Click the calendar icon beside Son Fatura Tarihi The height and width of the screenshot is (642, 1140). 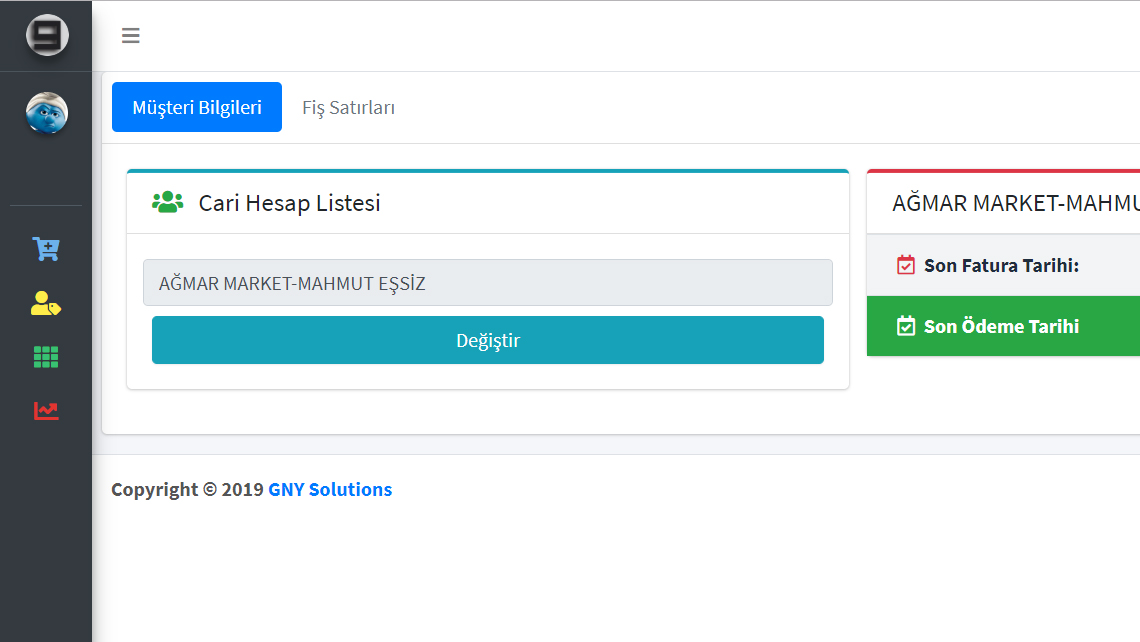click(x=906, y=265)
